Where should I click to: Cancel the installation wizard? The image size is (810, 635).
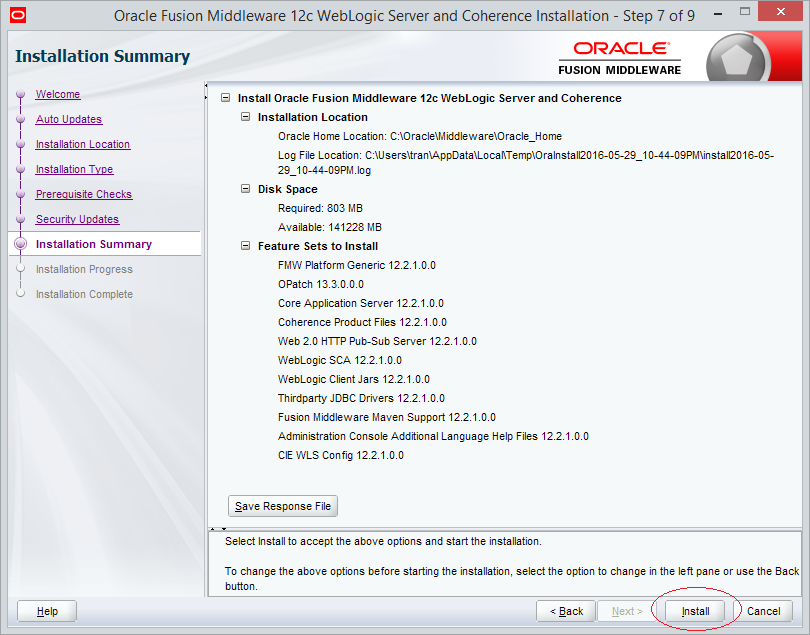[764, 611]
